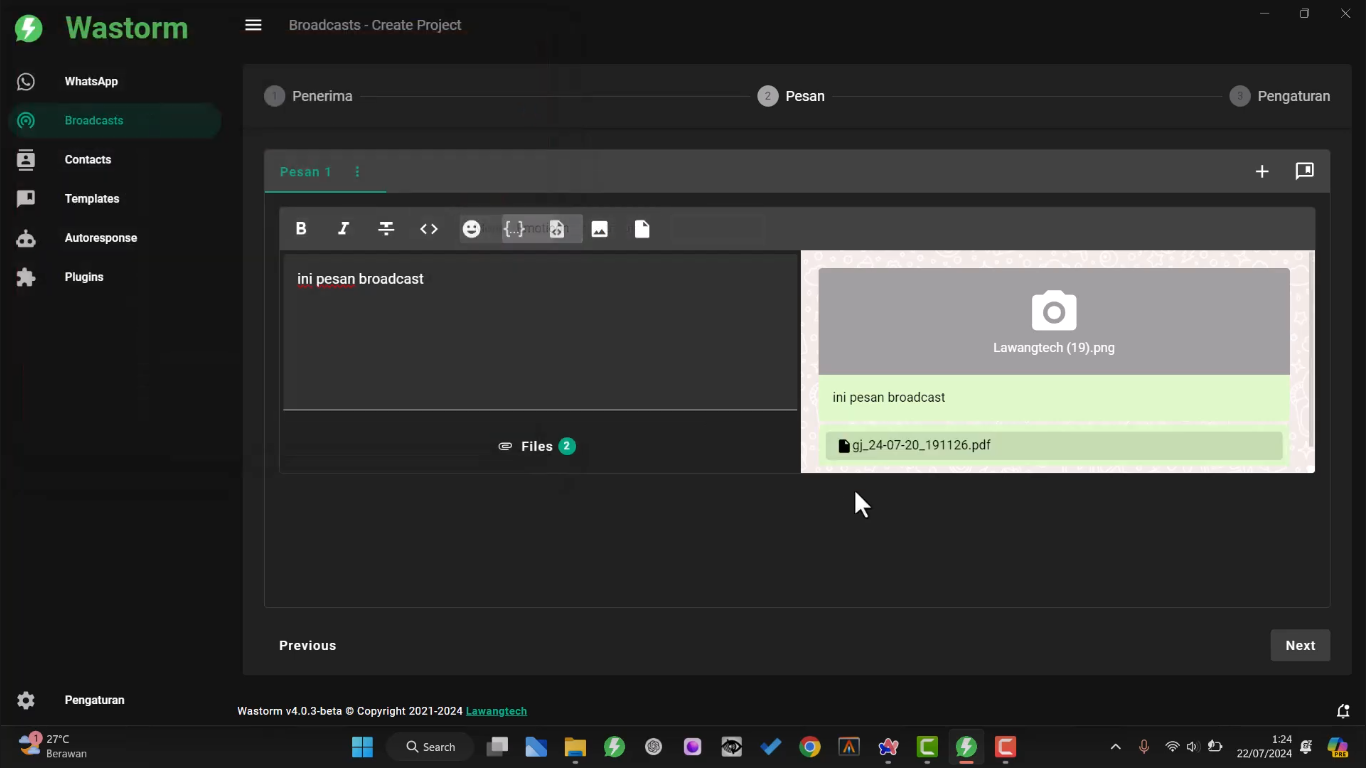Screen dimensions: 1366x768
Task: Click the notification bell icon in footer
Action: [x=1343, y=711]
